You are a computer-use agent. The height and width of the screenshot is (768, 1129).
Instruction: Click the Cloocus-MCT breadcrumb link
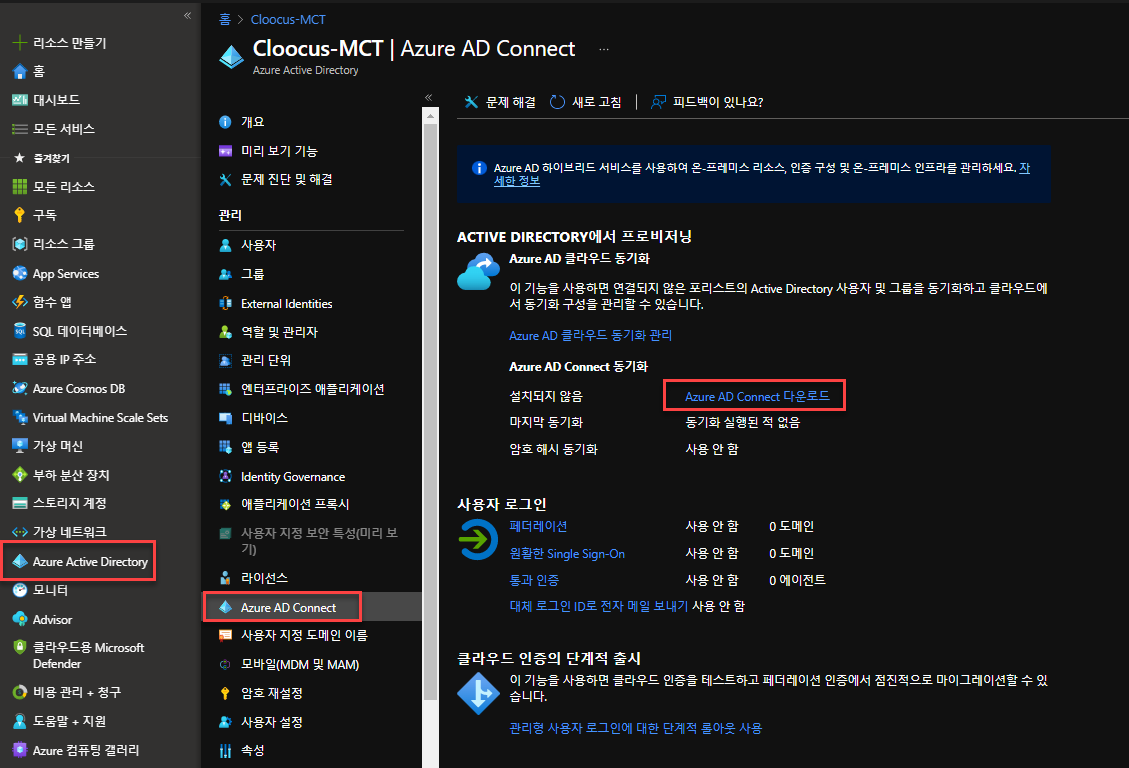(288, 19)
